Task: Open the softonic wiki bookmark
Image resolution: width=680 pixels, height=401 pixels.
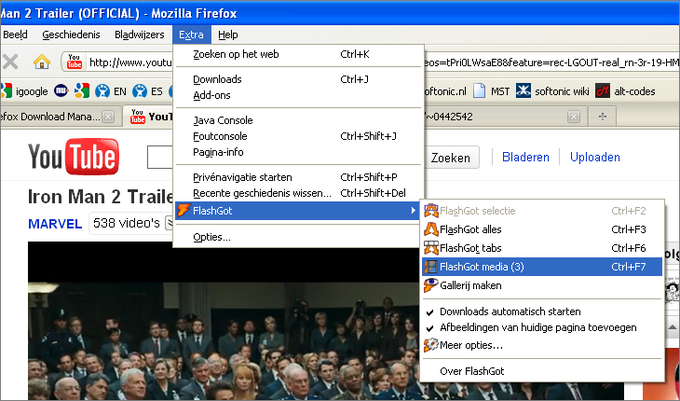Action: (x=552, y=91)
